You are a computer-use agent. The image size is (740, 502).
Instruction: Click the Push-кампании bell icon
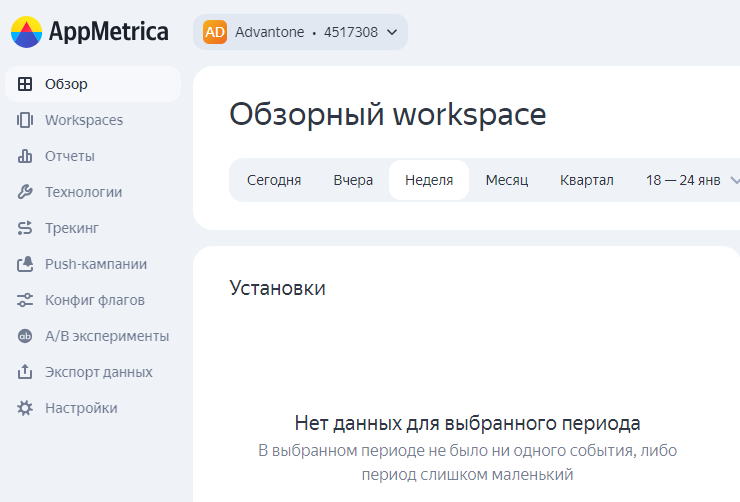click(x=25, y=264)
